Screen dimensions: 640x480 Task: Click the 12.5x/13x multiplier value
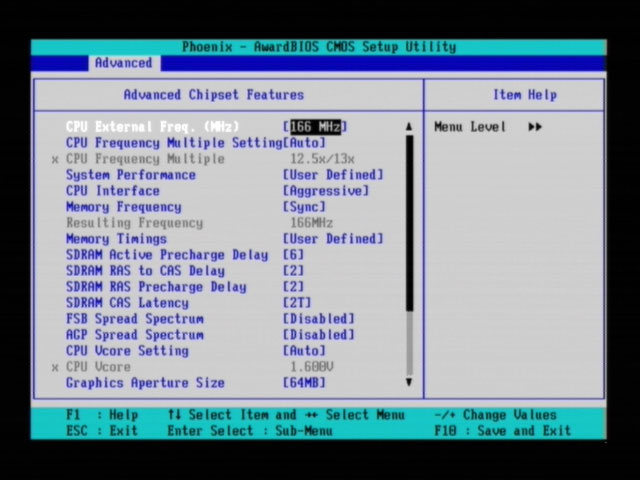pyautogui.click(x=322, y=159)
